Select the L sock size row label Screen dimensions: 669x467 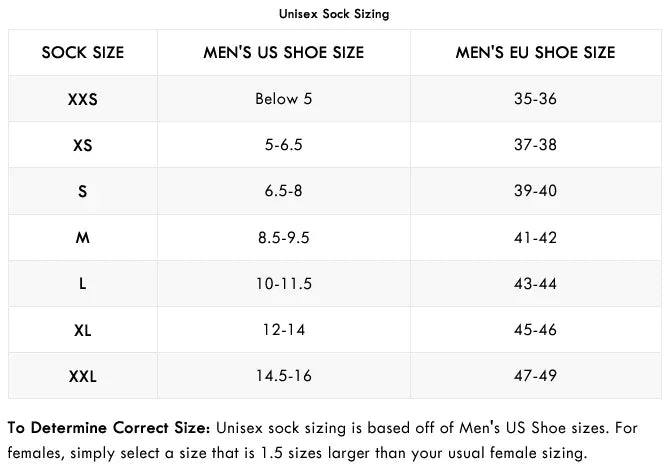tap(83, 284)
